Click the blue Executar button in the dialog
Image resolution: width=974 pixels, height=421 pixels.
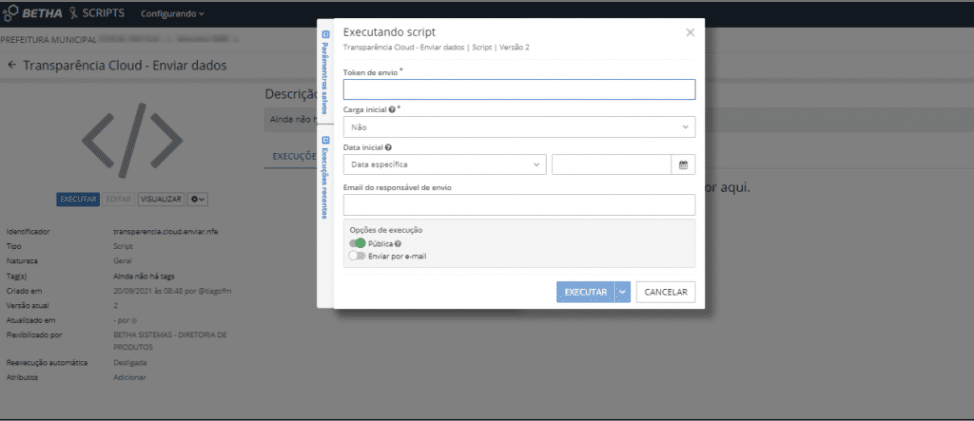(x=585, y=292)
